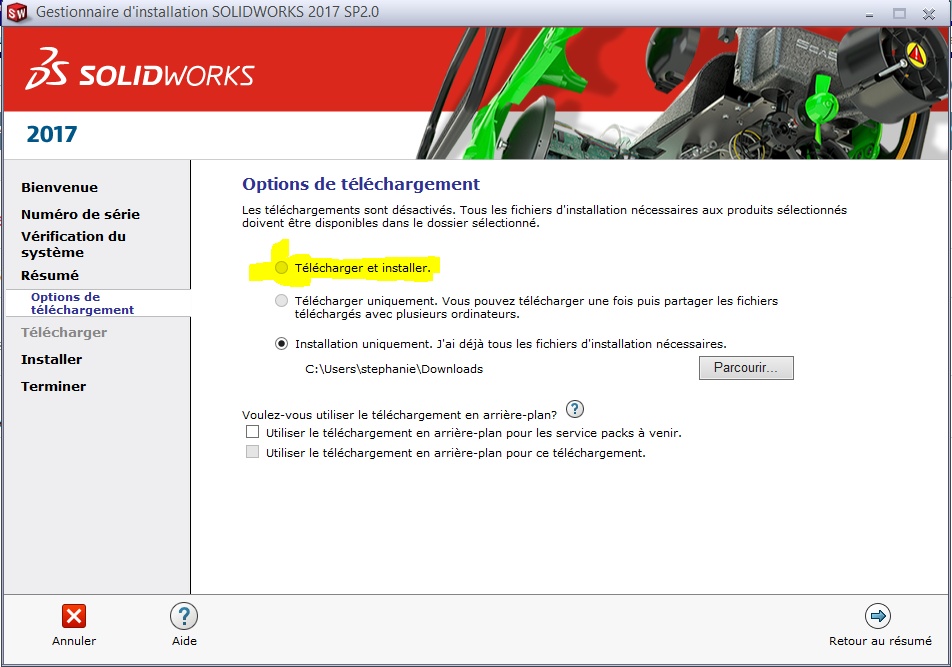Select the Installation uniquement radio button

281,344
